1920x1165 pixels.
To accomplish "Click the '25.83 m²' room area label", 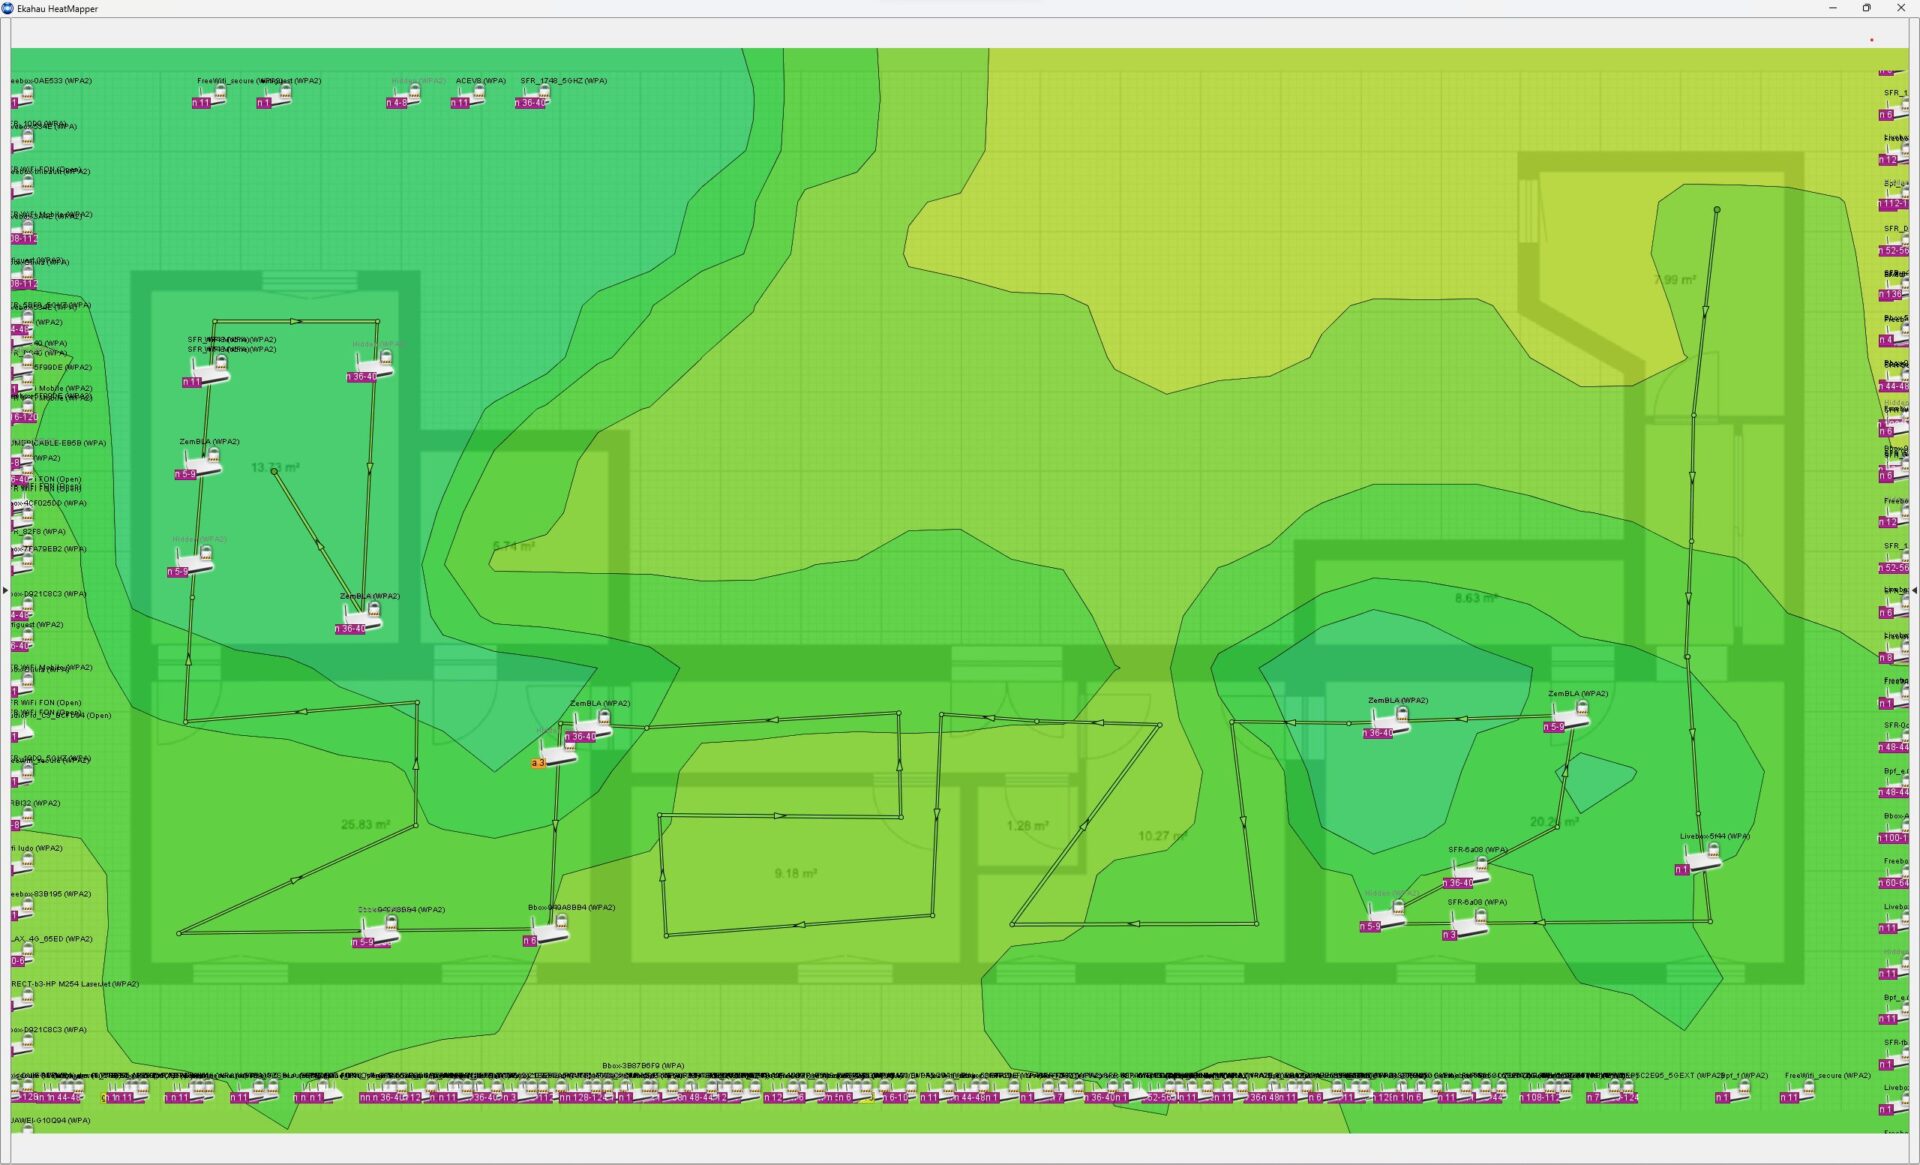I will 365,824.
